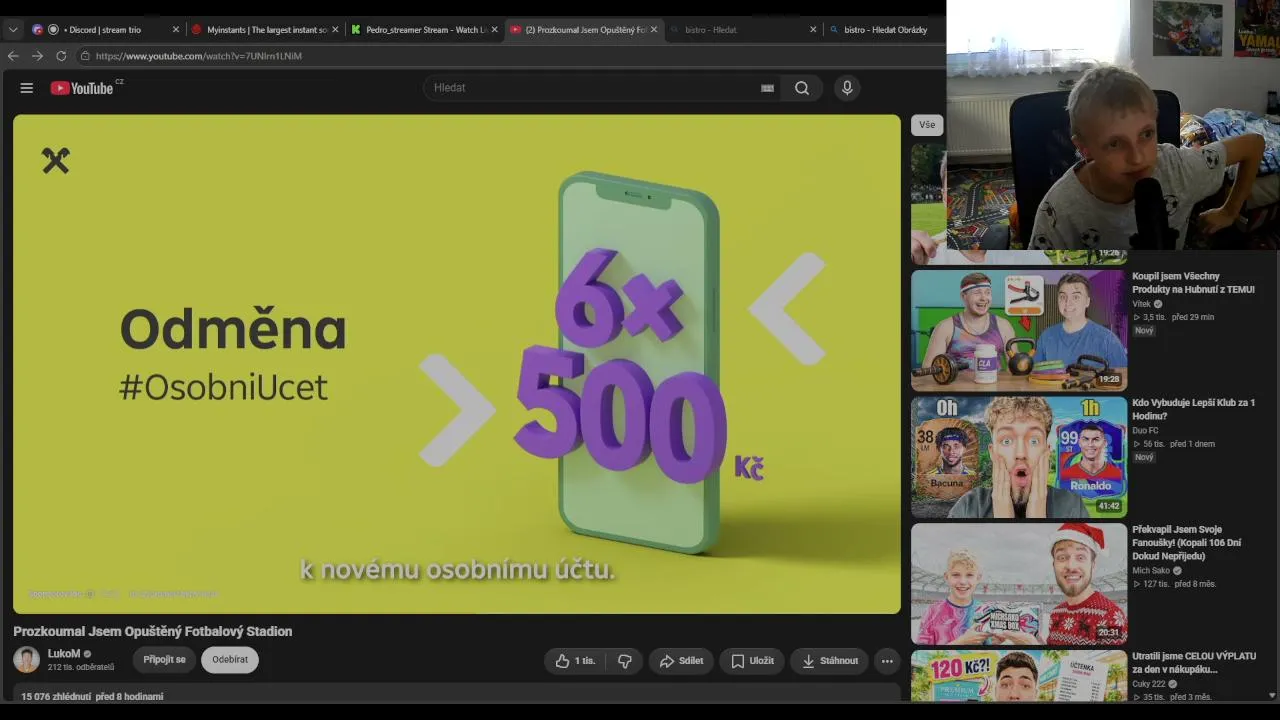Click the magnifier search button
This screenshot has height=720, width=1280.
point(802,88)
